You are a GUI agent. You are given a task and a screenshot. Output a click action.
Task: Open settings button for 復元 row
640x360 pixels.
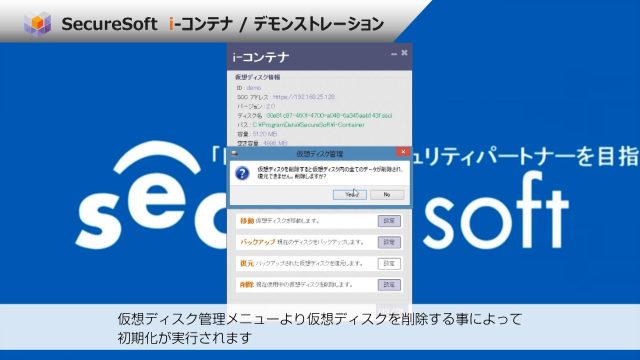point(389,263)
